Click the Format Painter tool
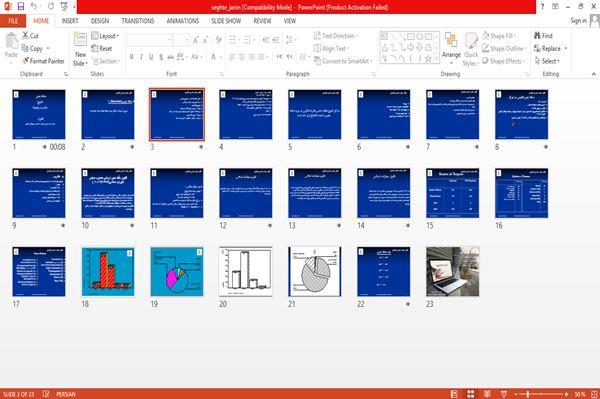This screenshot has height=399, width=600. click(43, 61)
